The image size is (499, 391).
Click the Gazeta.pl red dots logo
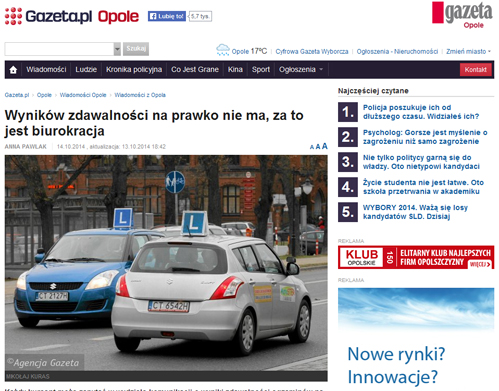[x=13, y=16]
